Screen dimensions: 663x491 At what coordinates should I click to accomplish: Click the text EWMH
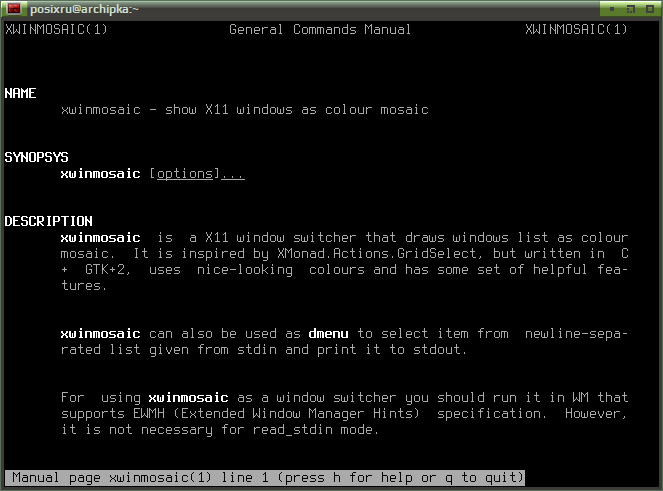(148, 413)
